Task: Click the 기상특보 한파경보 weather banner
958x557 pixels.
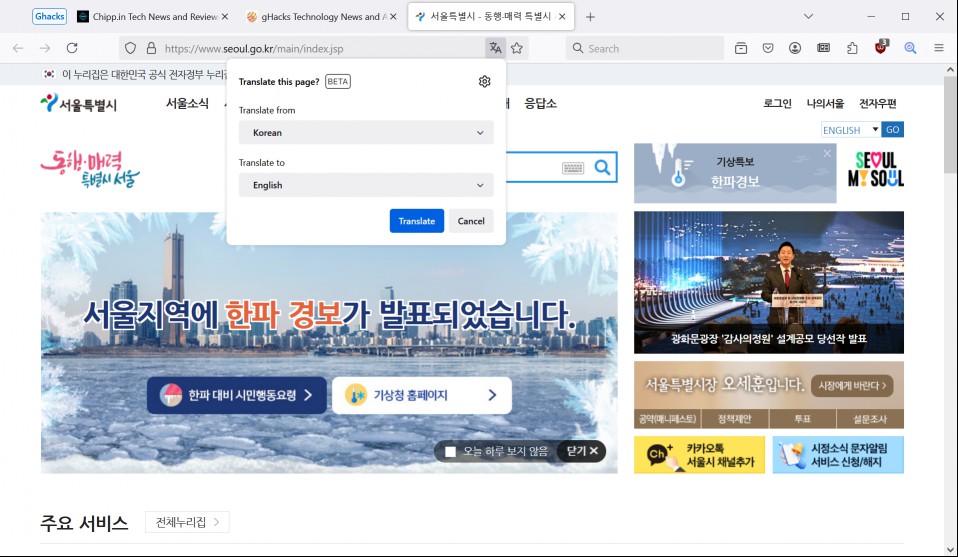Action: [x=735, y=173]
